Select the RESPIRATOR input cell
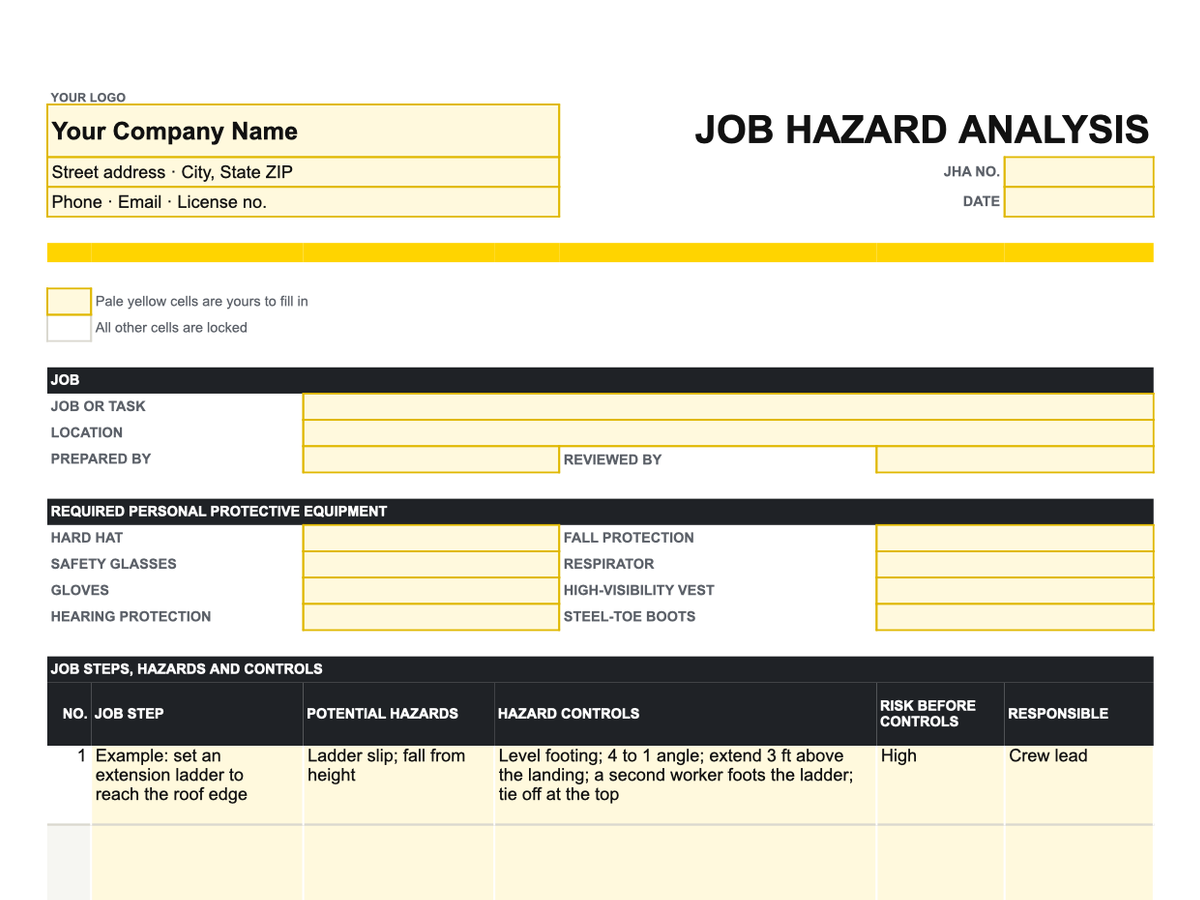The image size is (1200, 900). point(1015,564)
